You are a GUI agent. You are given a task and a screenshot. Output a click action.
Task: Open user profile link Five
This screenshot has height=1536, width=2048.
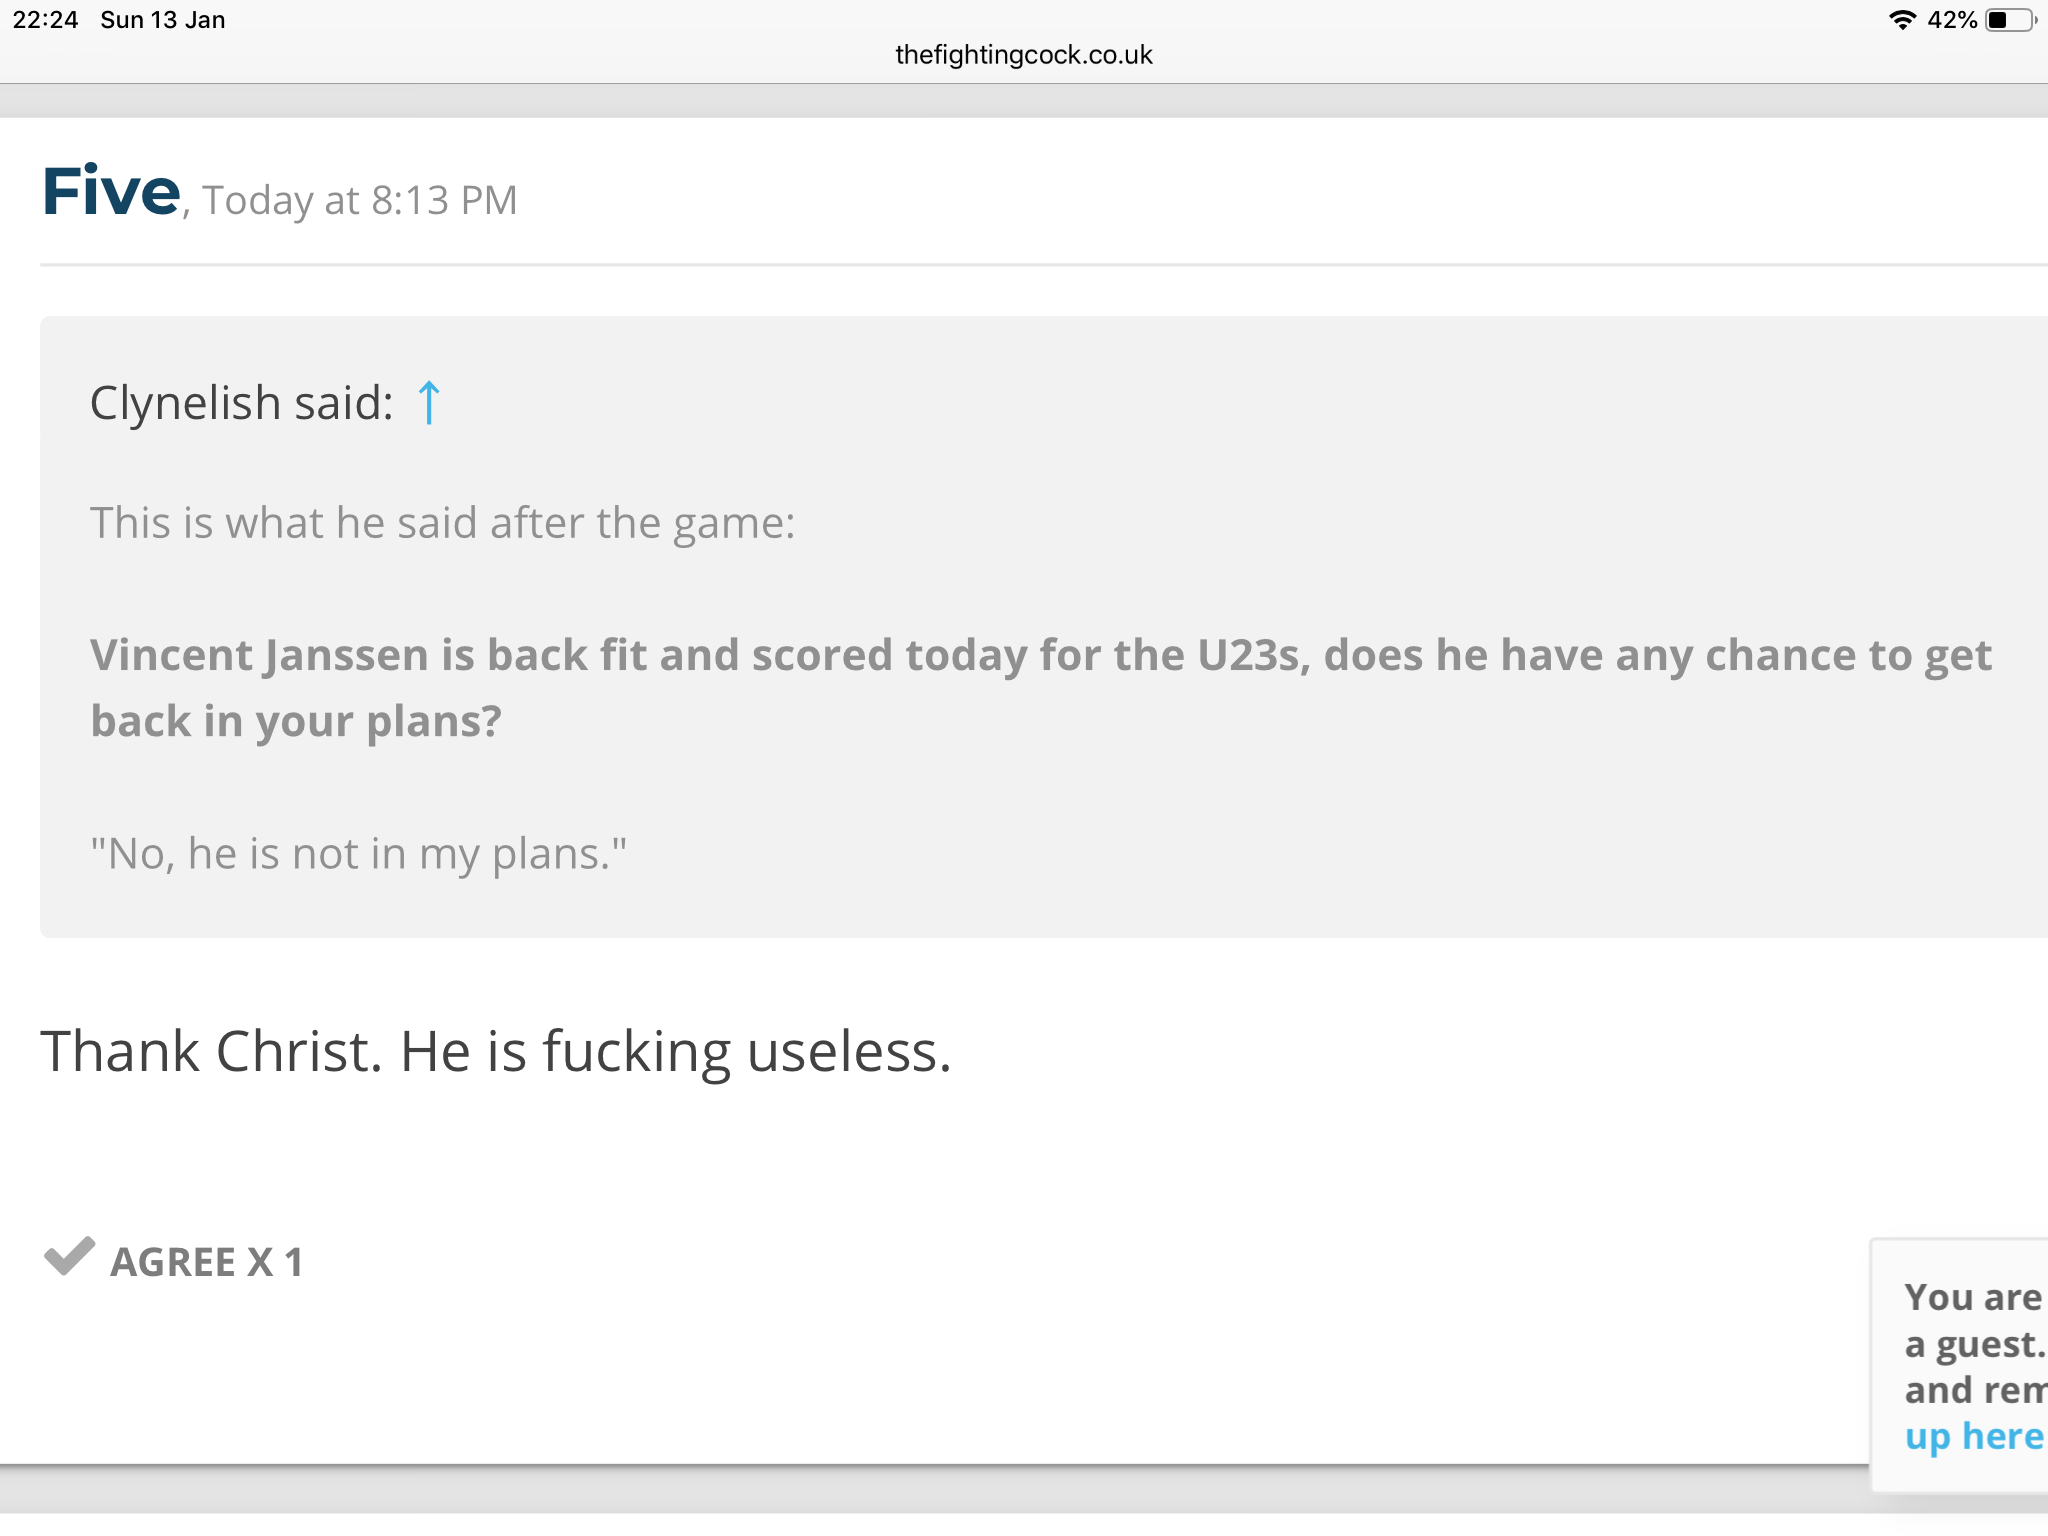111,191
